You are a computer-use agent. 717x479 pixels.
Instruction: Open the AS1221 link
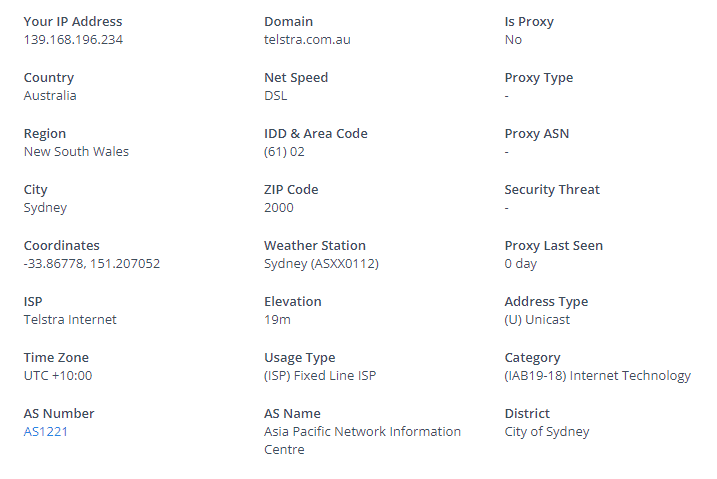click(x=46, y=431)
